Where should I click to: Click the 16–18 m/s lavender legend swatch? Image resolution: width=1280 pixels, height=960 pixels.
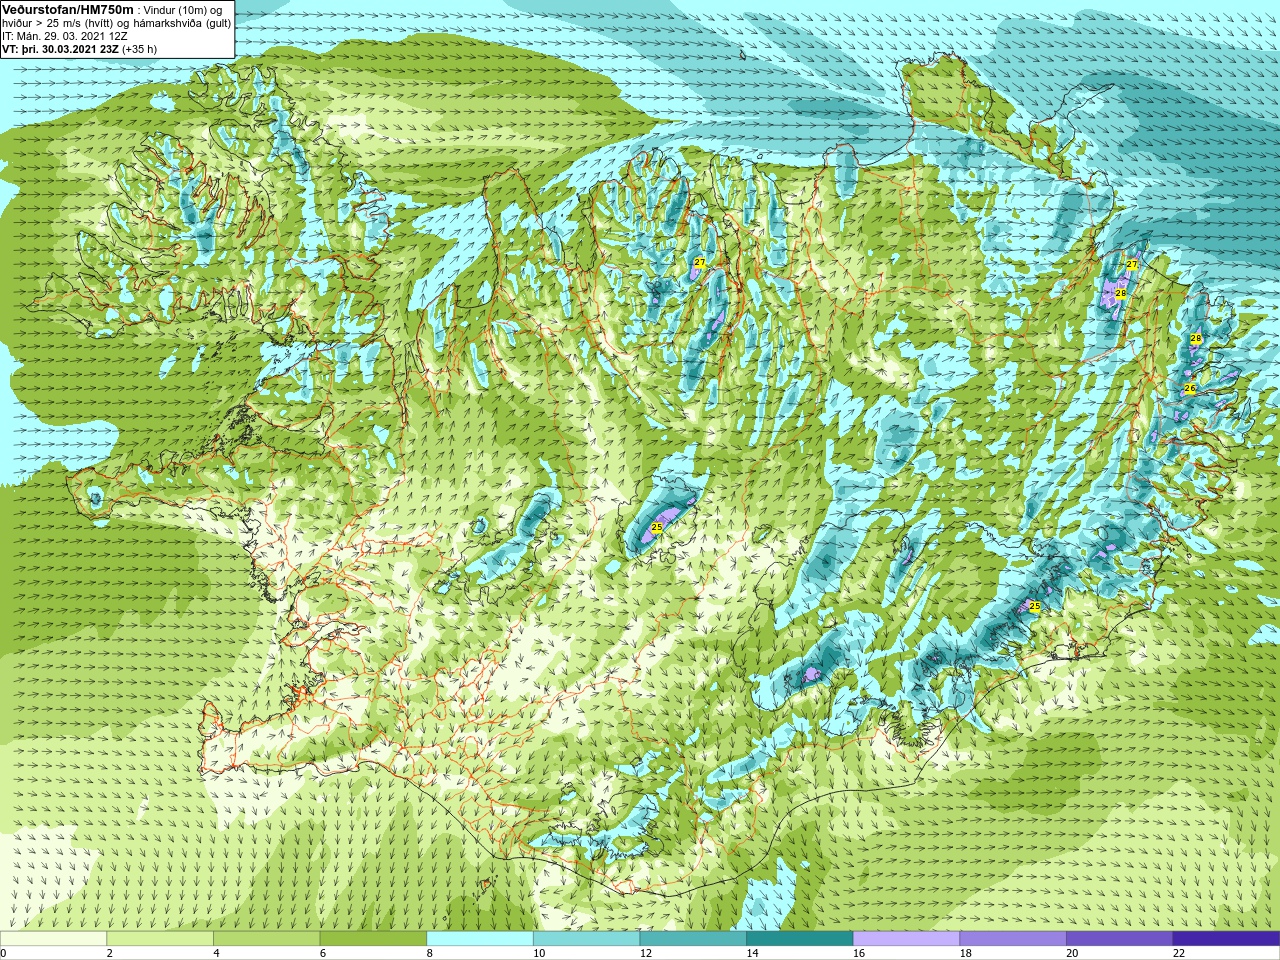tap(906, 939)
